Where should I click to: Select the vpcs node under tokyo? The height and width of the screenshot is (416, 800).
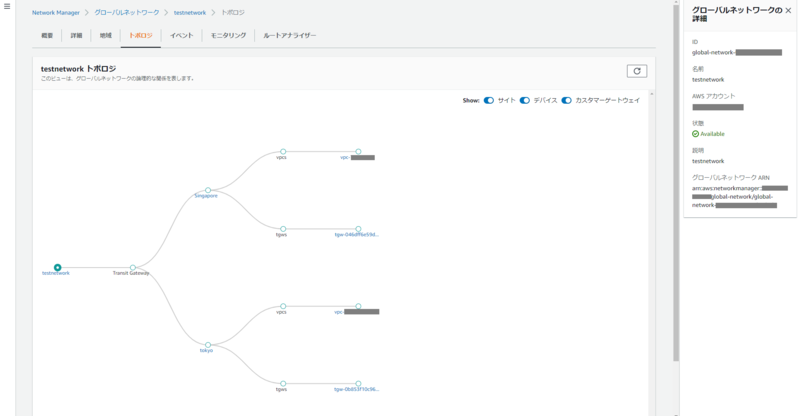click(283, 306)
